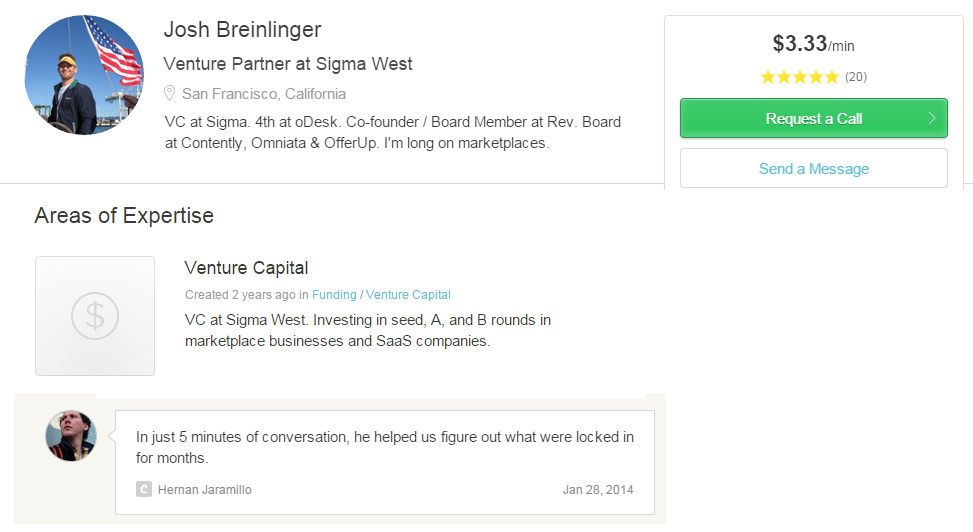Viewport: 973px width, 532px height.
Task: Click the Areas of Expertise heading
Action: click(124, 215)
